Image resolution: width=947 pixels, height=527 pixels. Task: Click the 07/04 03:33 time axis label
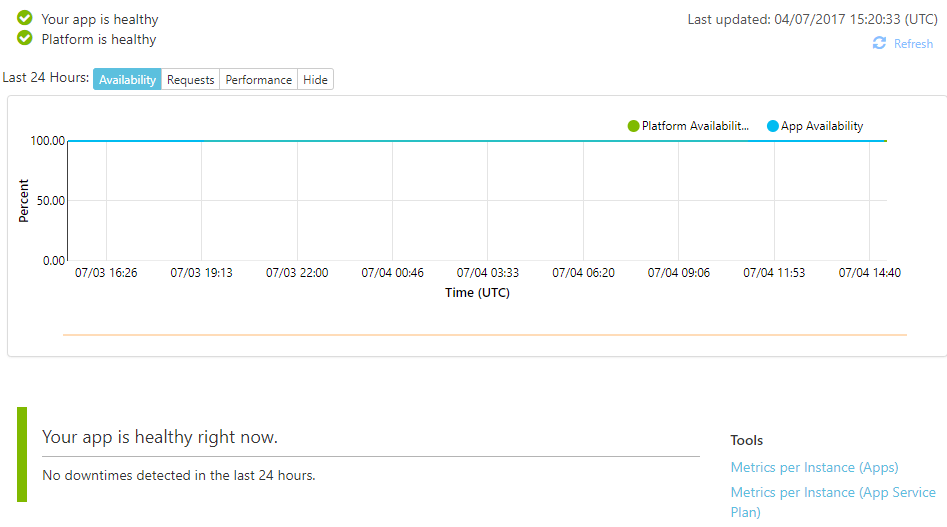coord(487,272)
